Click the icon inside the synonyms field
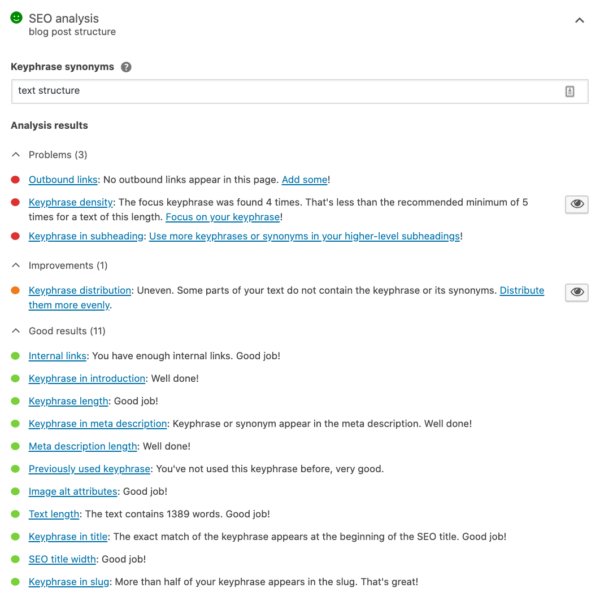The width and height of the screenshot is (600, 610). 570,91
